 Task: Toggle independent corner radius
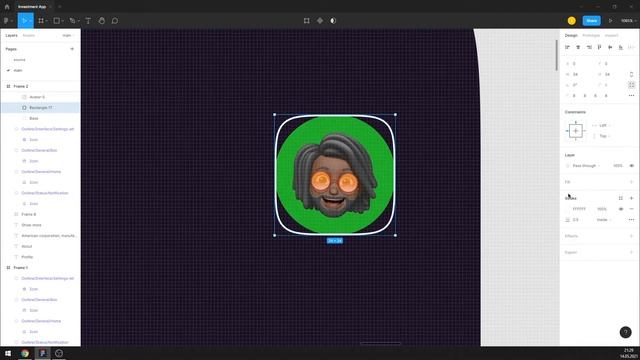(631, 85)
